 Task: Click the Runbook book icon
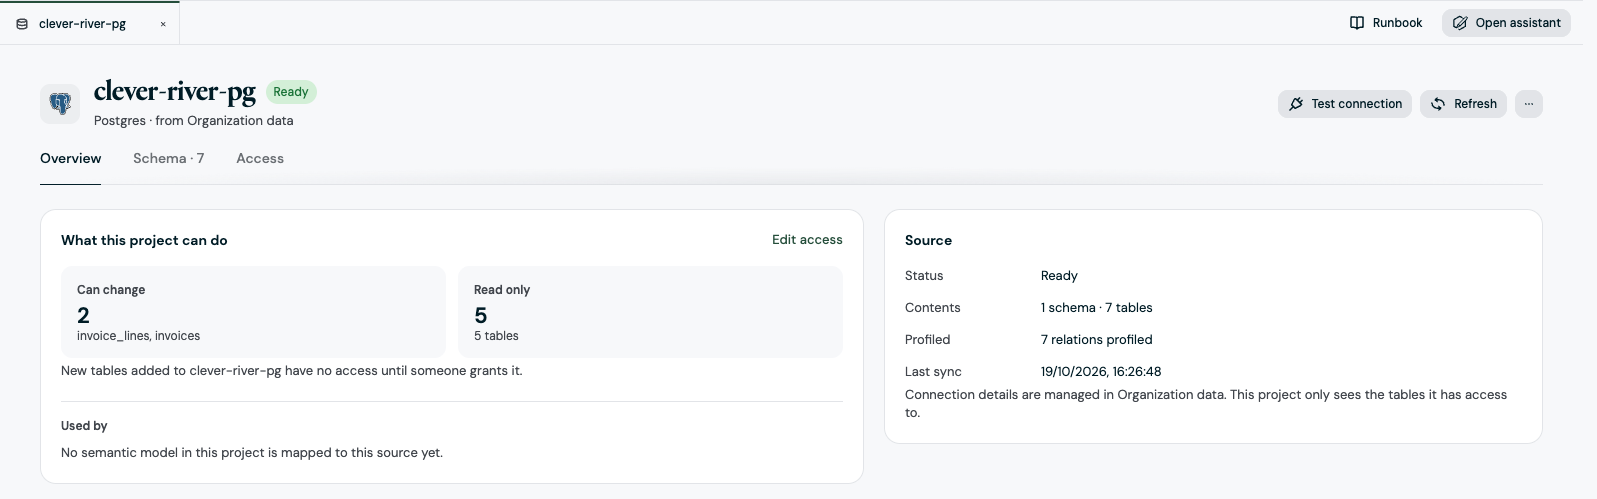tap(1357, 23)
